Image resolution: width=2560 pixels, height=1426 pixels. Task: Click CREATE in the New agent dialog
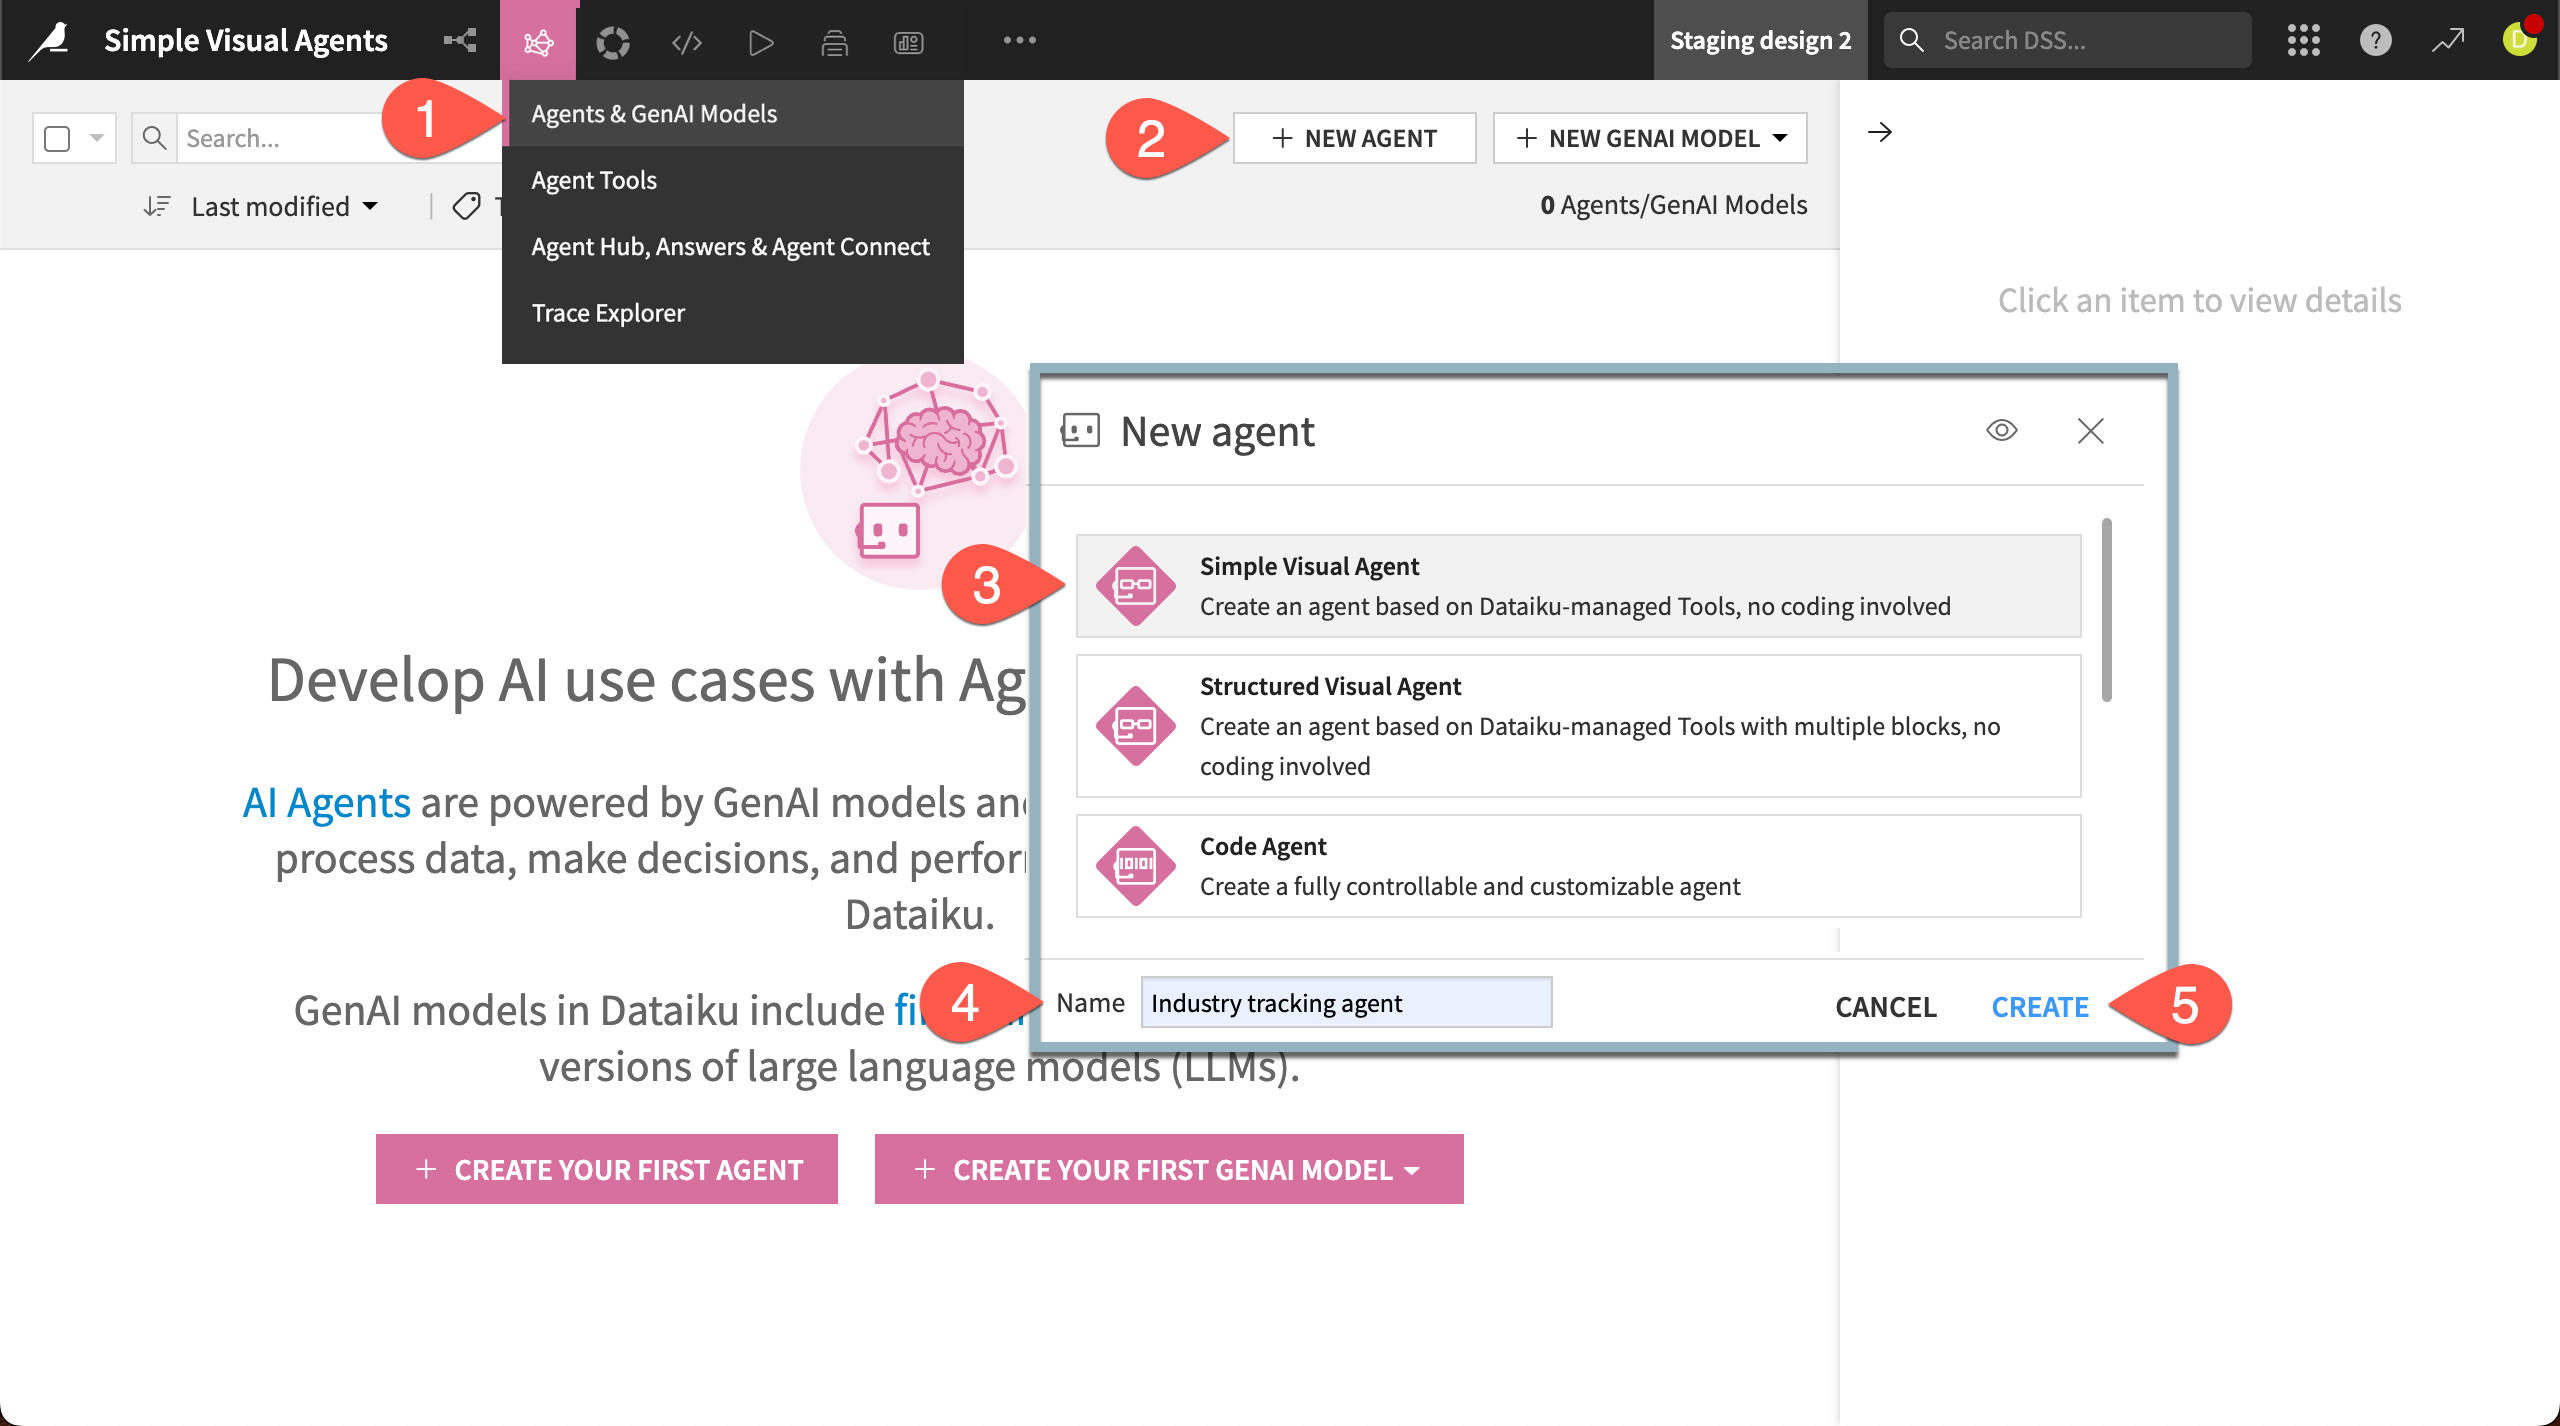coord(2040,1006)
